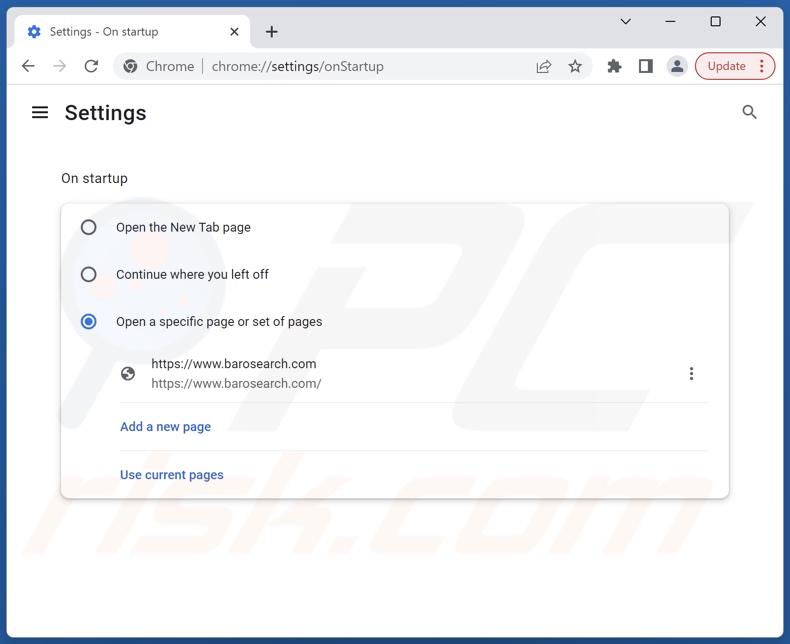
Task: Click the https://www.barosearch.com/ URL text
Action: tap(236, 383)
